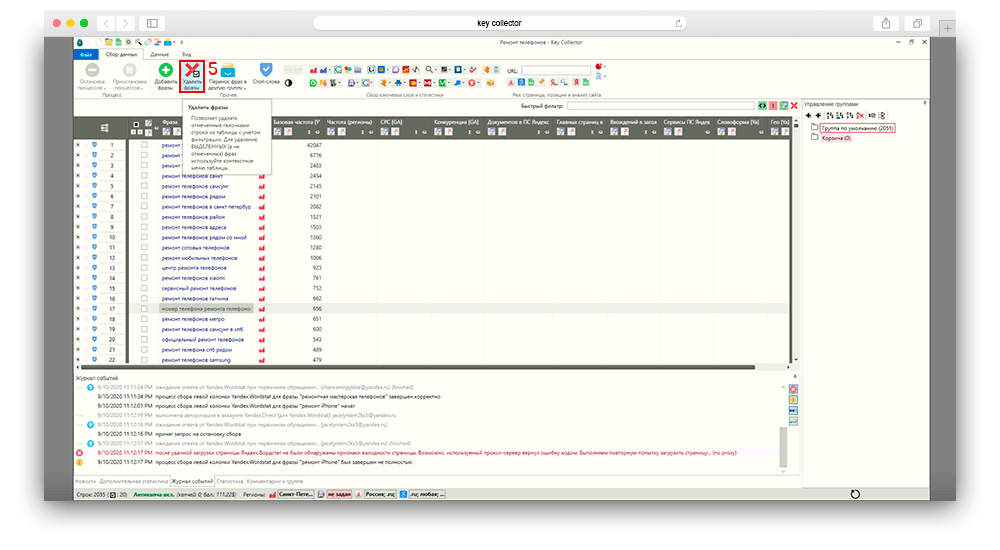Screen dimensions: 1000x550
Task: Check the checkbox for row 12
Action: coord(144,257)
